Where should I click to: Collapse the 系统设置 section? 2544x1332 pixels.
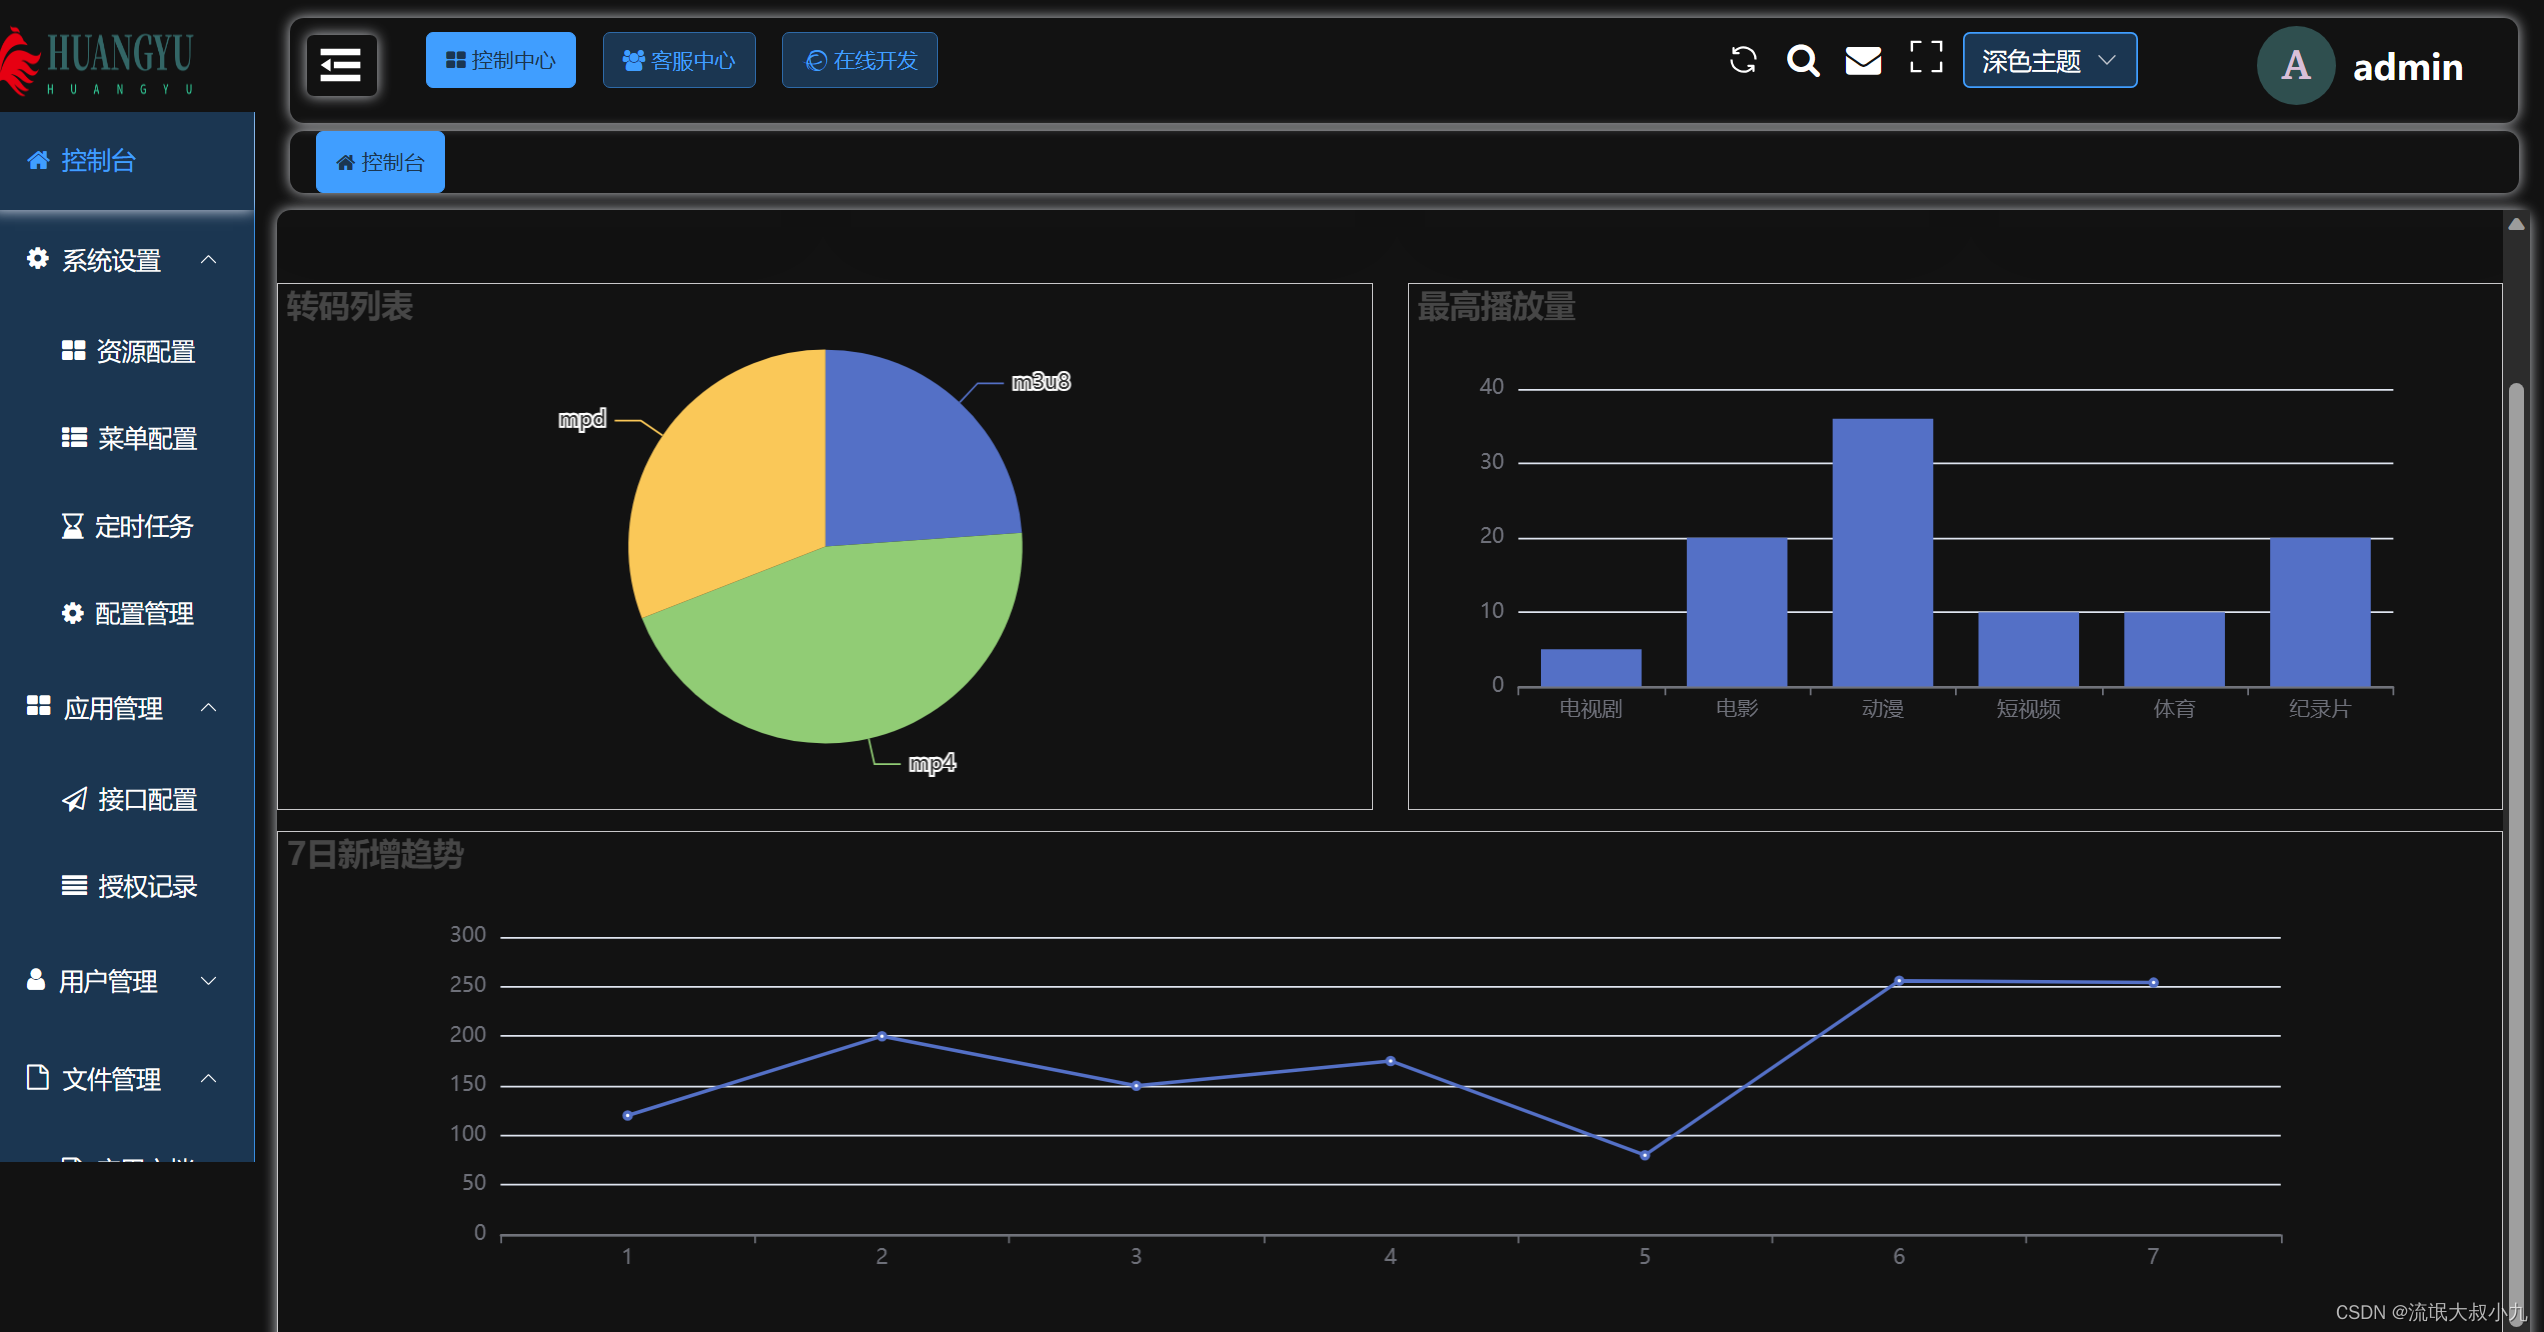[209, 260]
